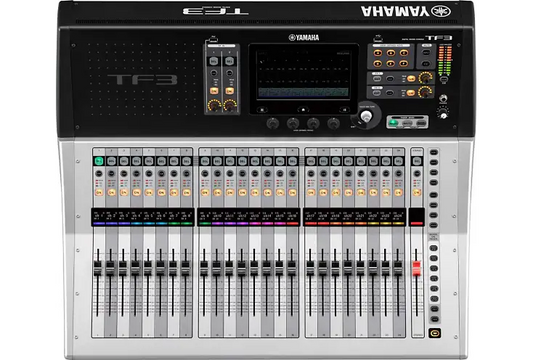The width and height of the screenshot is (533, 360).
Task: Click the first User Defined knob below the screen
Action: [x=273, y=123]
